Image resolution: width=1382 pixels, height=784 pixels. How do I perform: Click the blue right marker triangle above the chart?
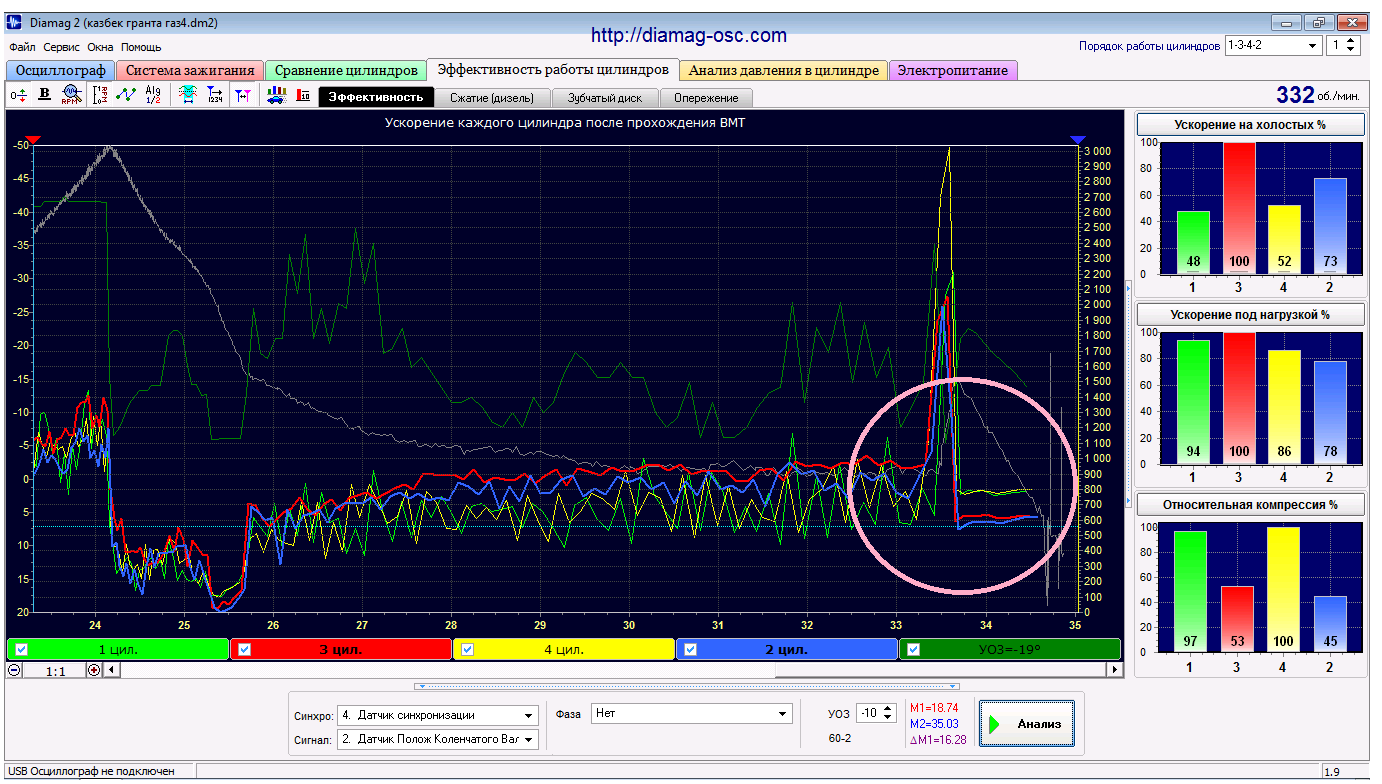pos(1077,139)
